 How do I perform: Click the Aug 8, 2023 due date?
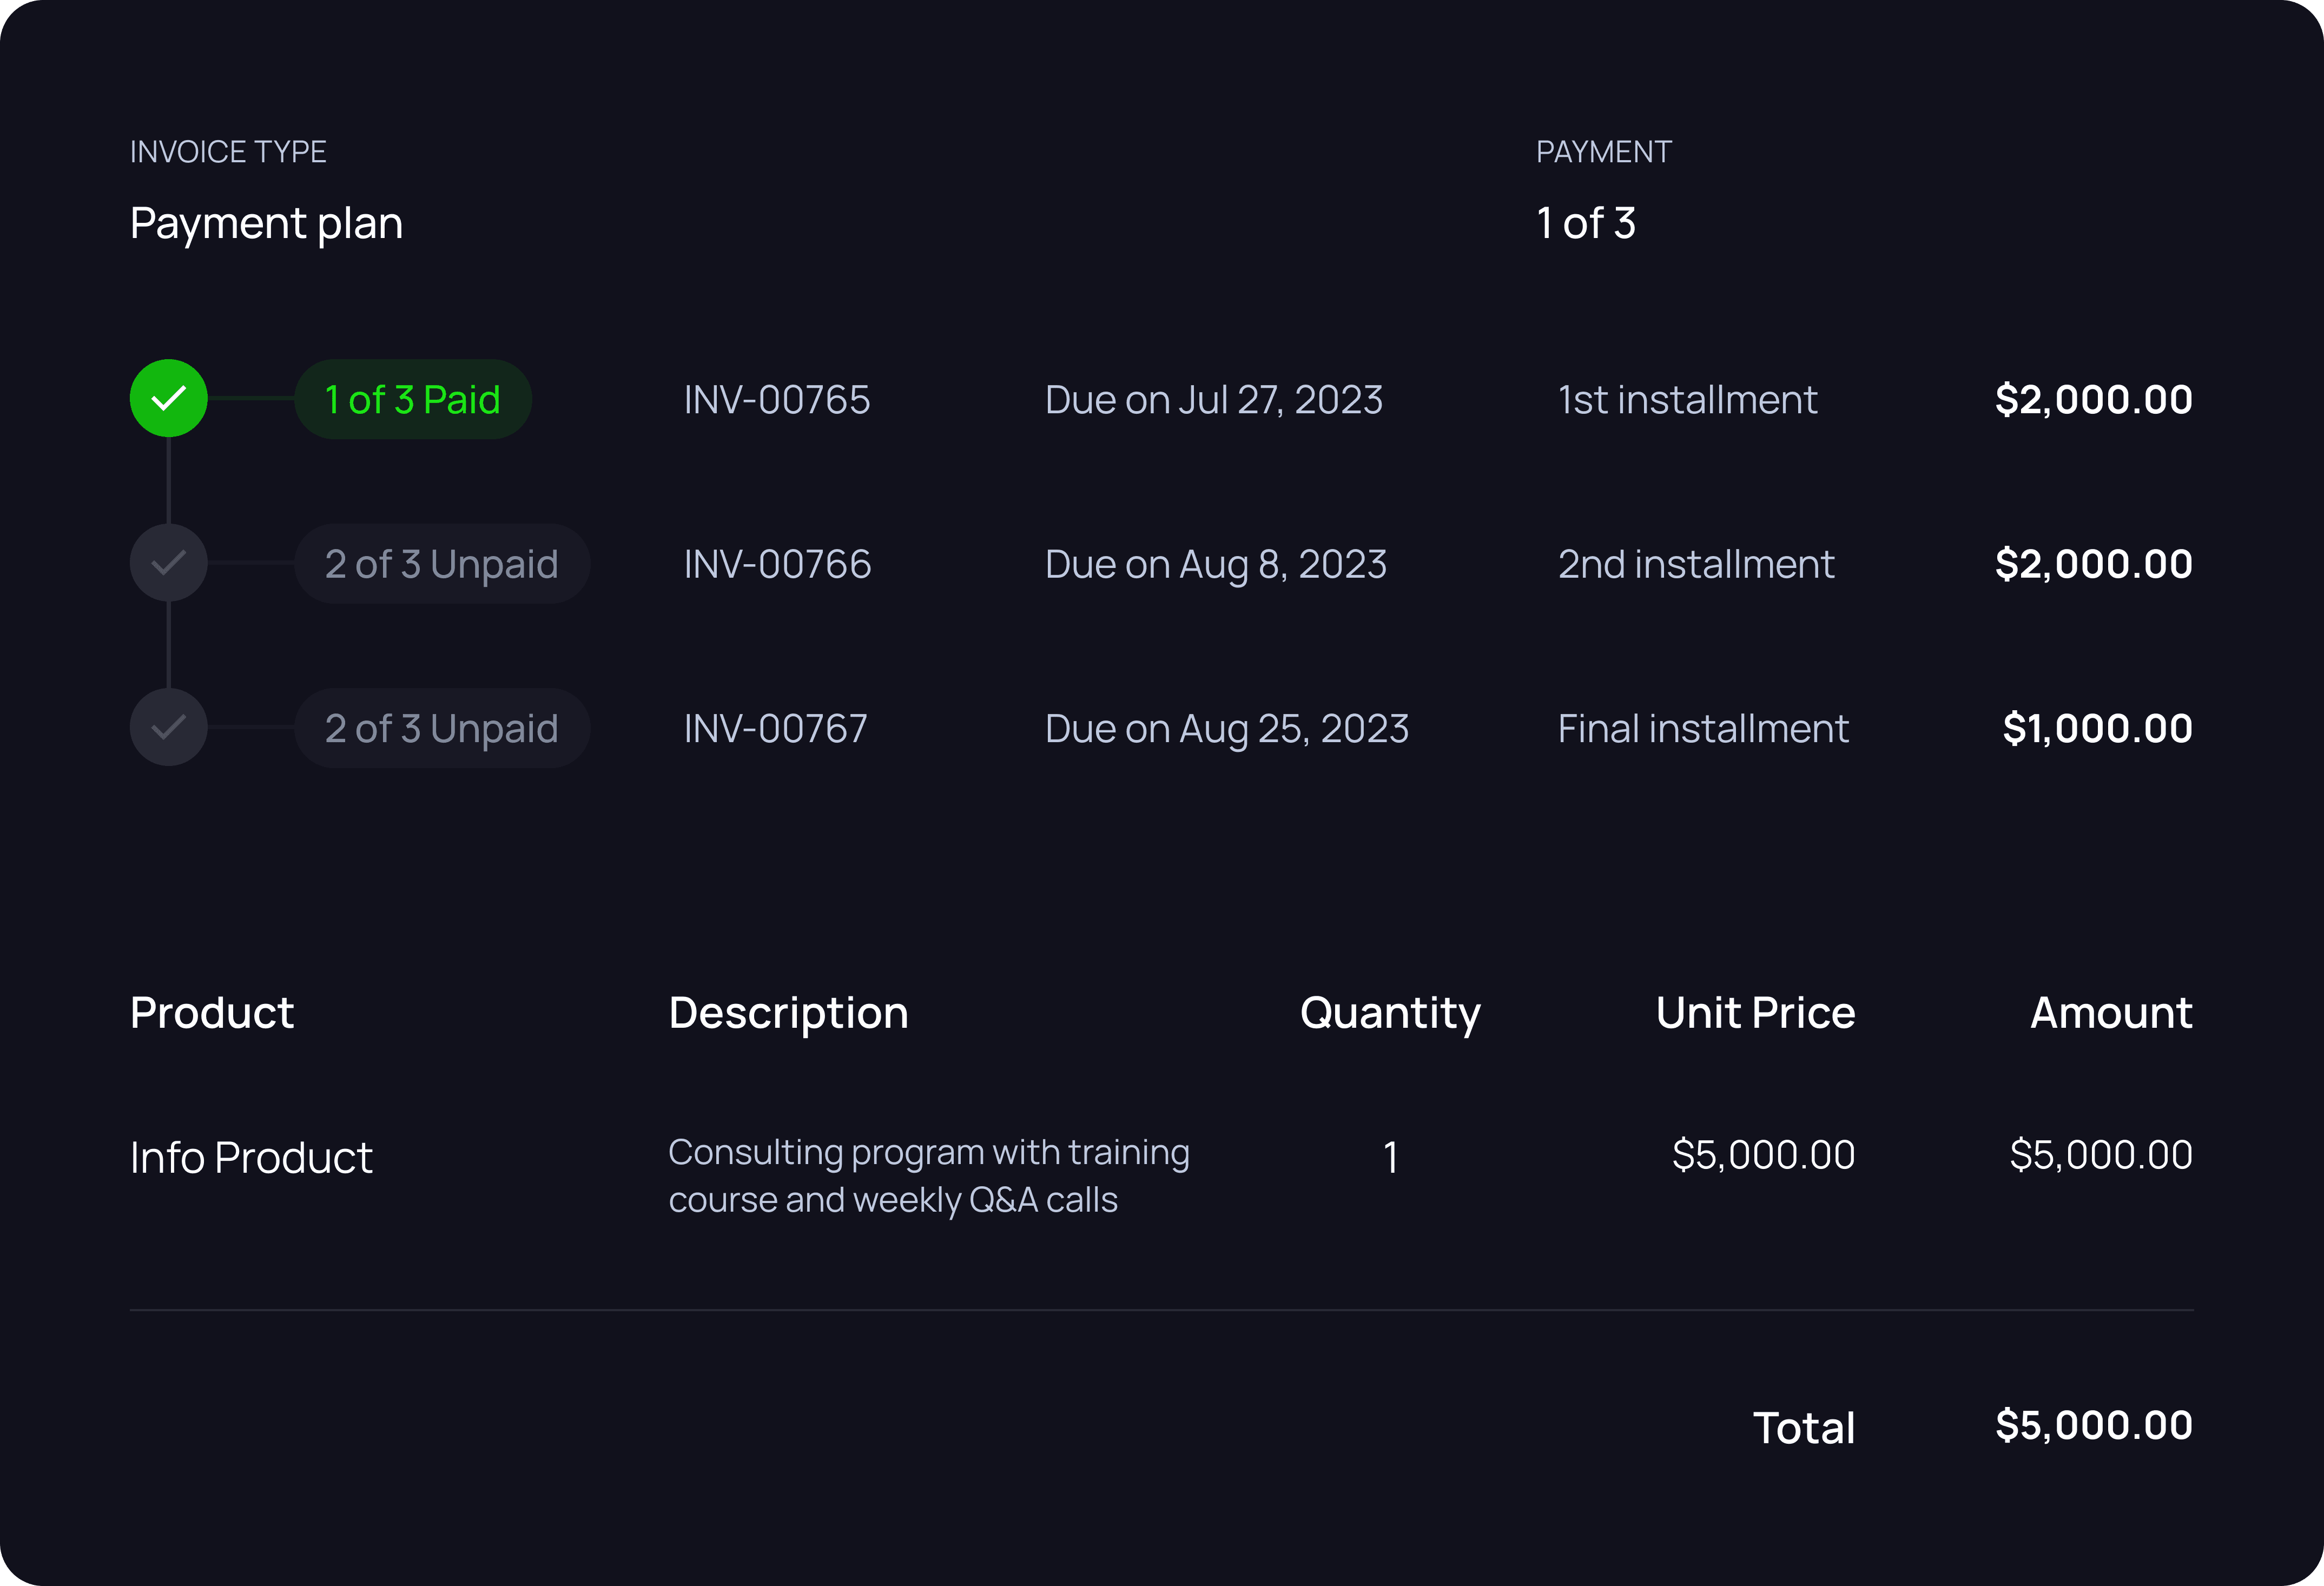(1215, 564)
